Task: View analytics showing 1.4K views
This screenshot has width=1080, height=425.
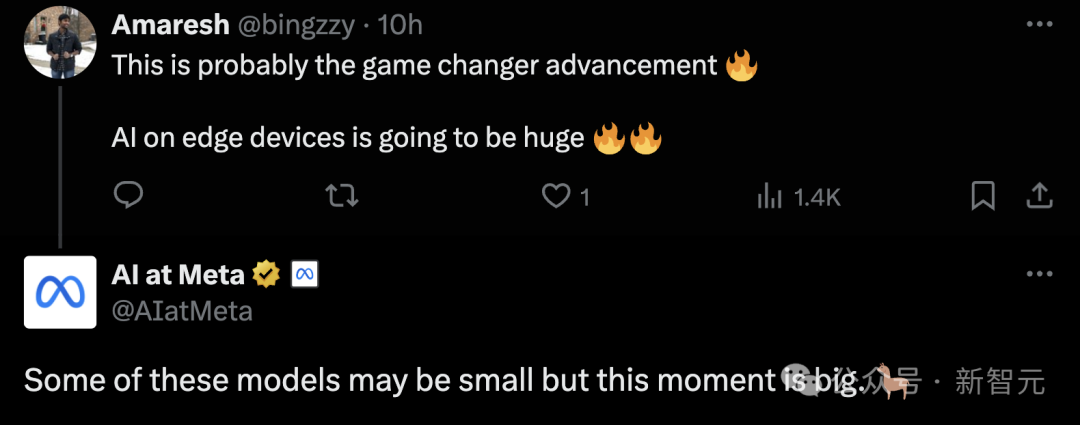Action: pos(799,198)
